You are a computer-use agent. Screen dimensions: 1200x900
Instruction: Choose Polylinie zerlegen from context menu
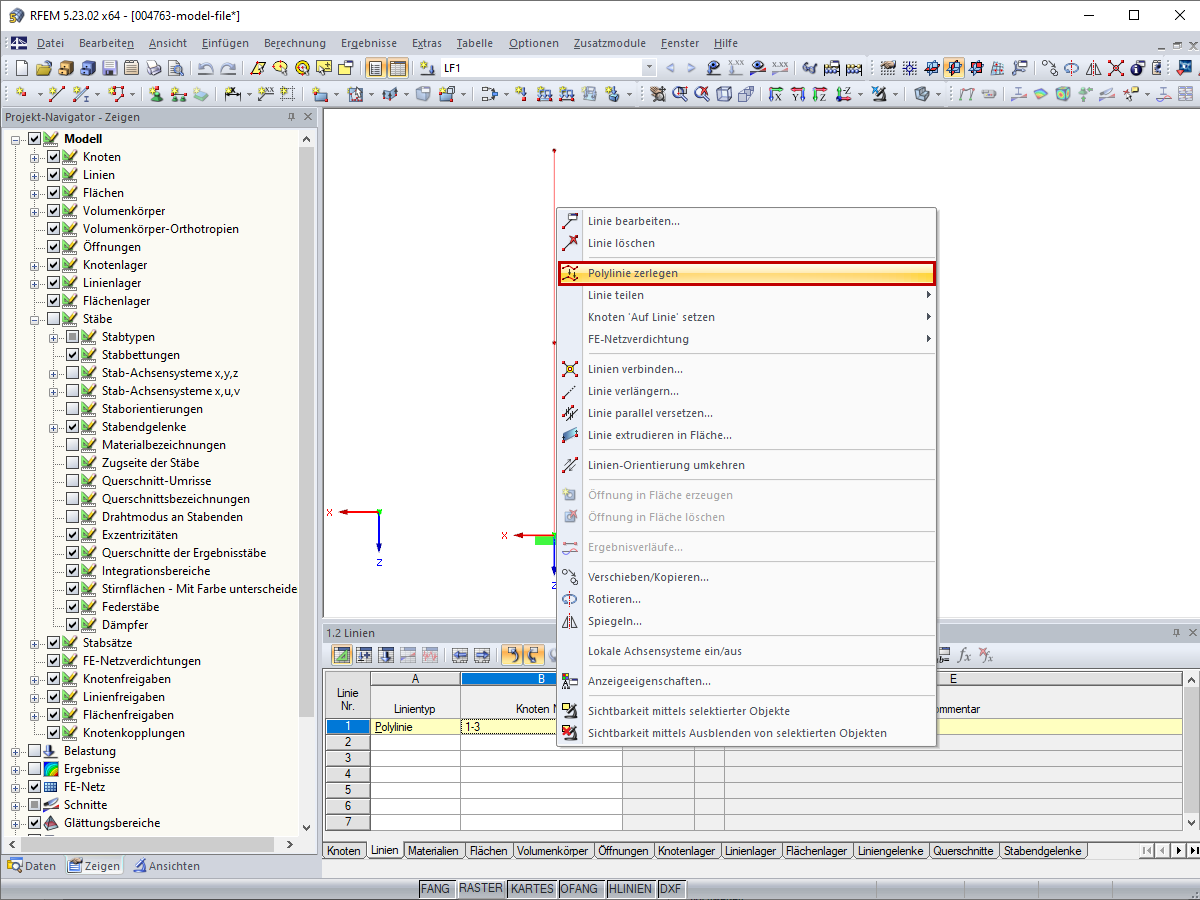click(x=746, y=273)
